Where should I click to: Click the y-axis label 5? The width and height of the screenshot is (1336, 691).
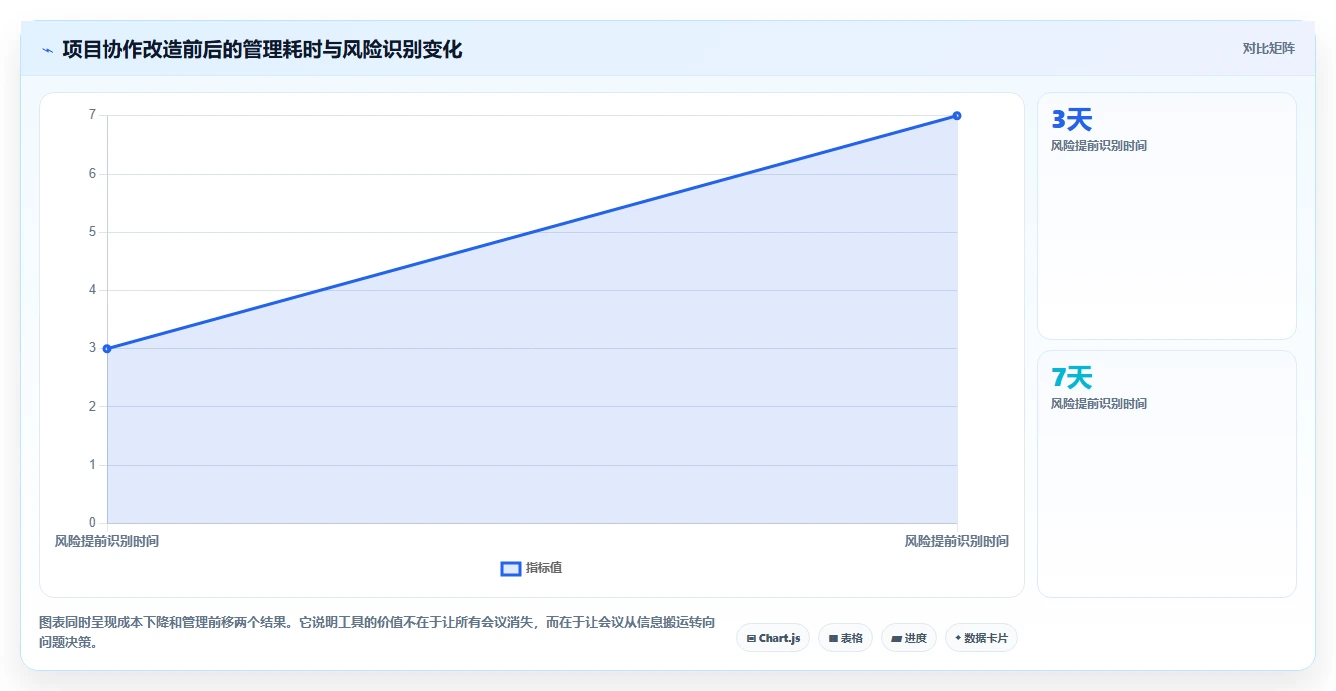click(x=92, y=232)
